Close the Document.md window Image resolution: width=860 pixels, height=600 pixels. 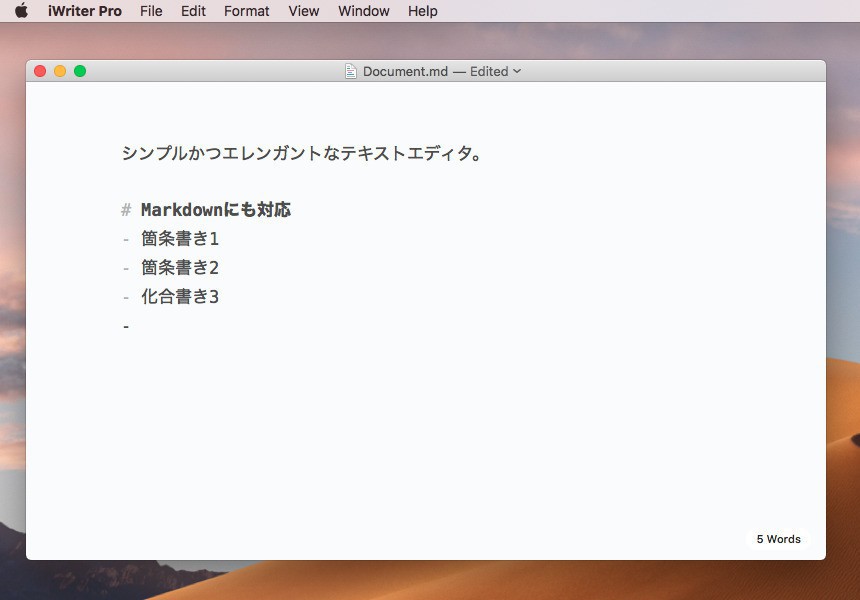click(x=40, y=71)
